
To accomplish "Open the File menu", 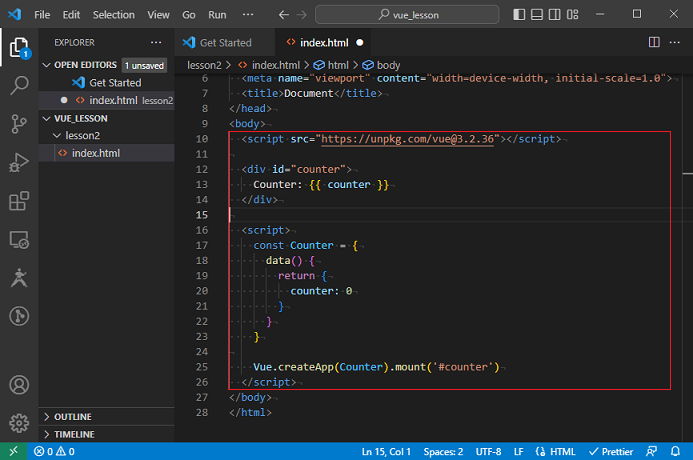I will pos(42,15).
